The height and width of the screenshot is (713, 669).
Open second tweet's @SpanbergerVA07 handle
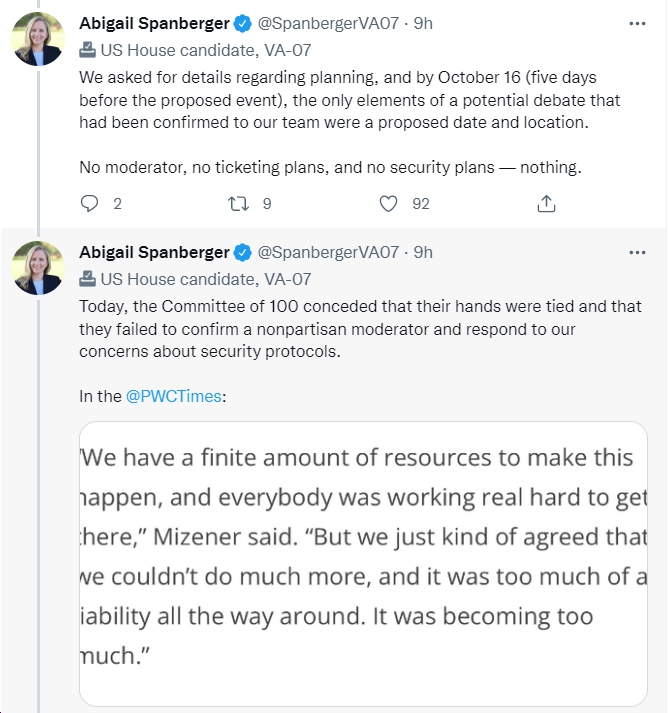pyautogui.click(x=328, y=252)
